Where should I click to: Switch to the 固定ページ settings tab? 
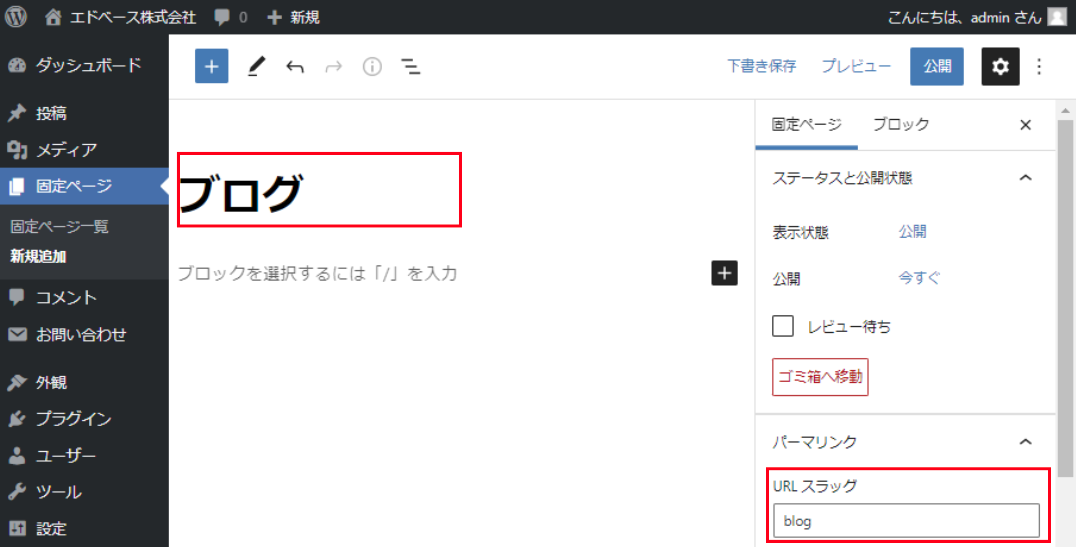point(806,125)
